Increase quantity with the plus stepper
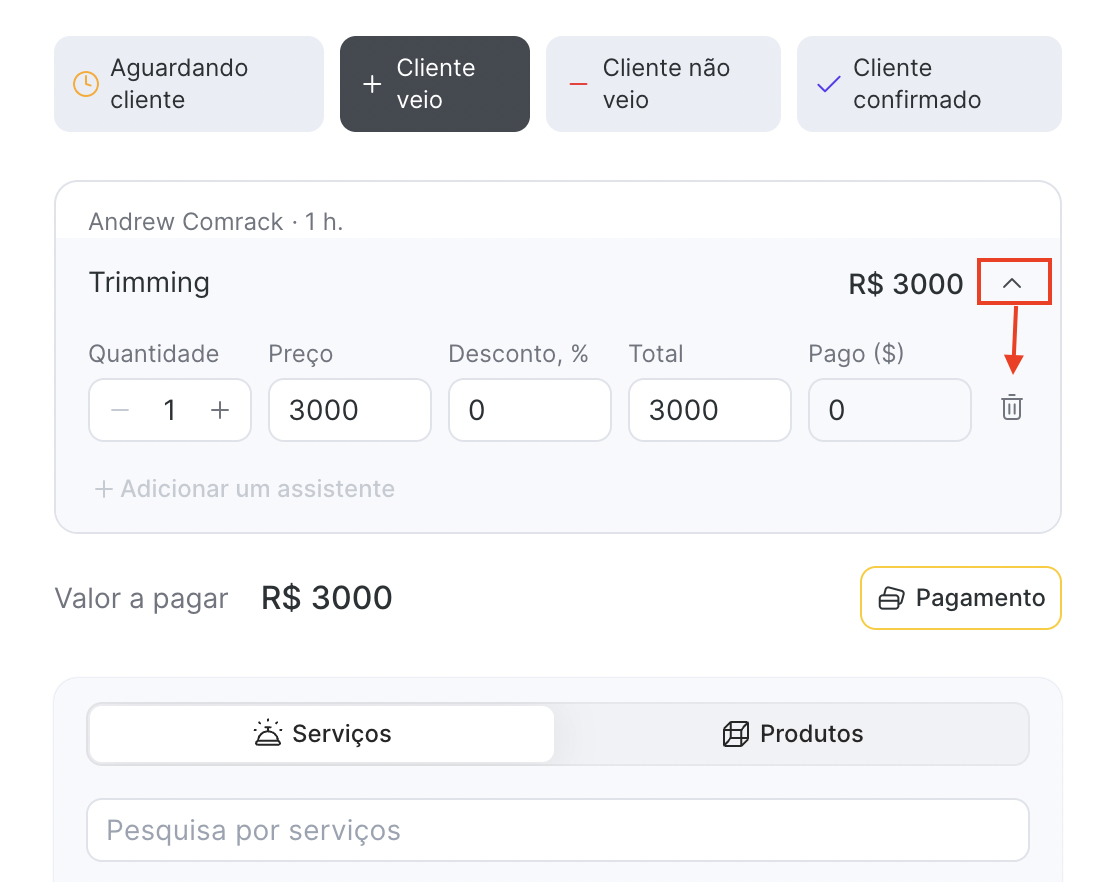 (220, 410)
